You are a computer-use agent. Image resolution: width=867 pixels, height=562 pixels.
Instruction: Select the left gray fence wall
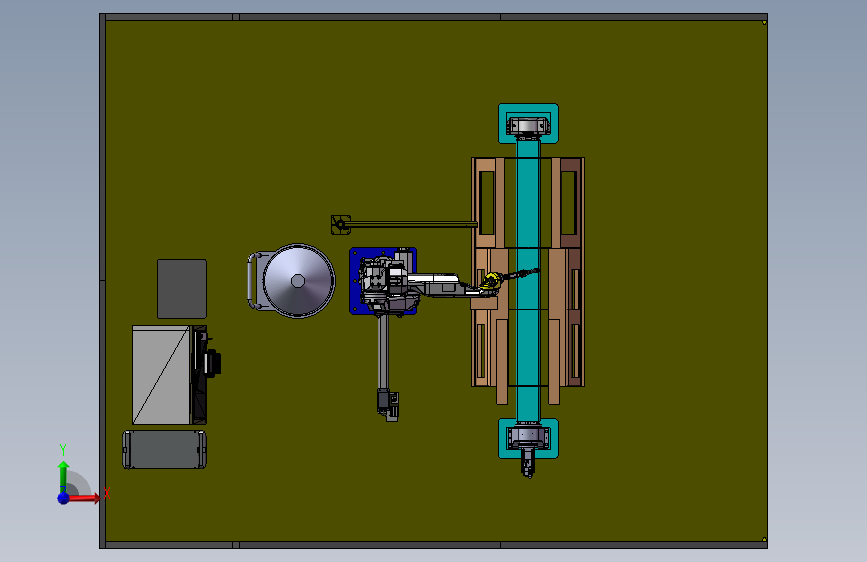tap(102, 281)
